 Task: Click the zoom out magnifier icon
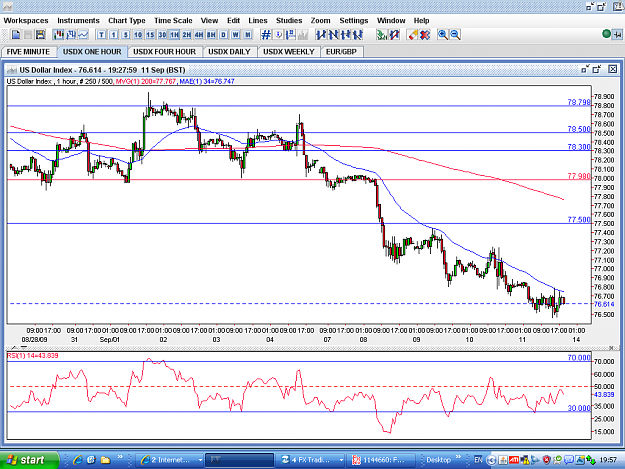[x=455, y=35]
